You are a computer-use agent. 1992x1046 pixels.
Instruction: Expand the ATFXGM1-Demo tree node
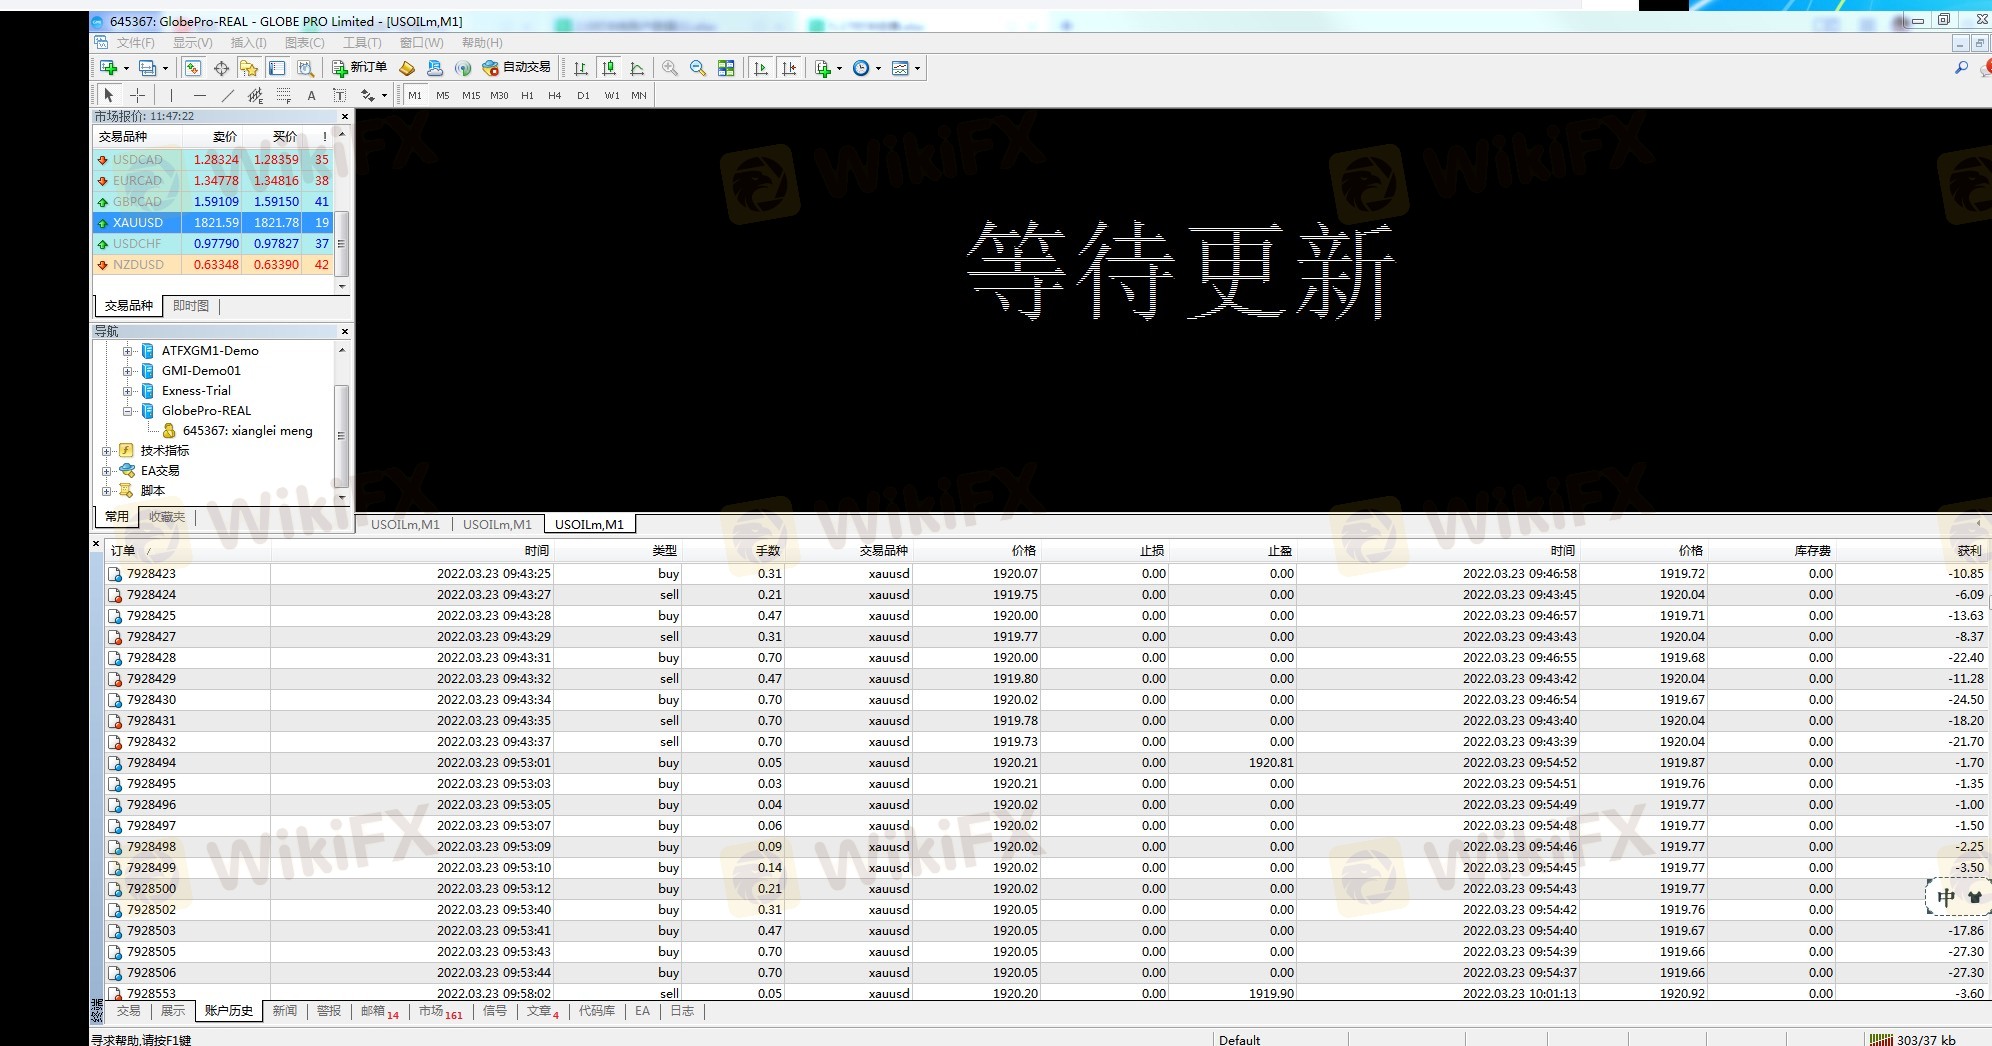[x=128, y=351]
